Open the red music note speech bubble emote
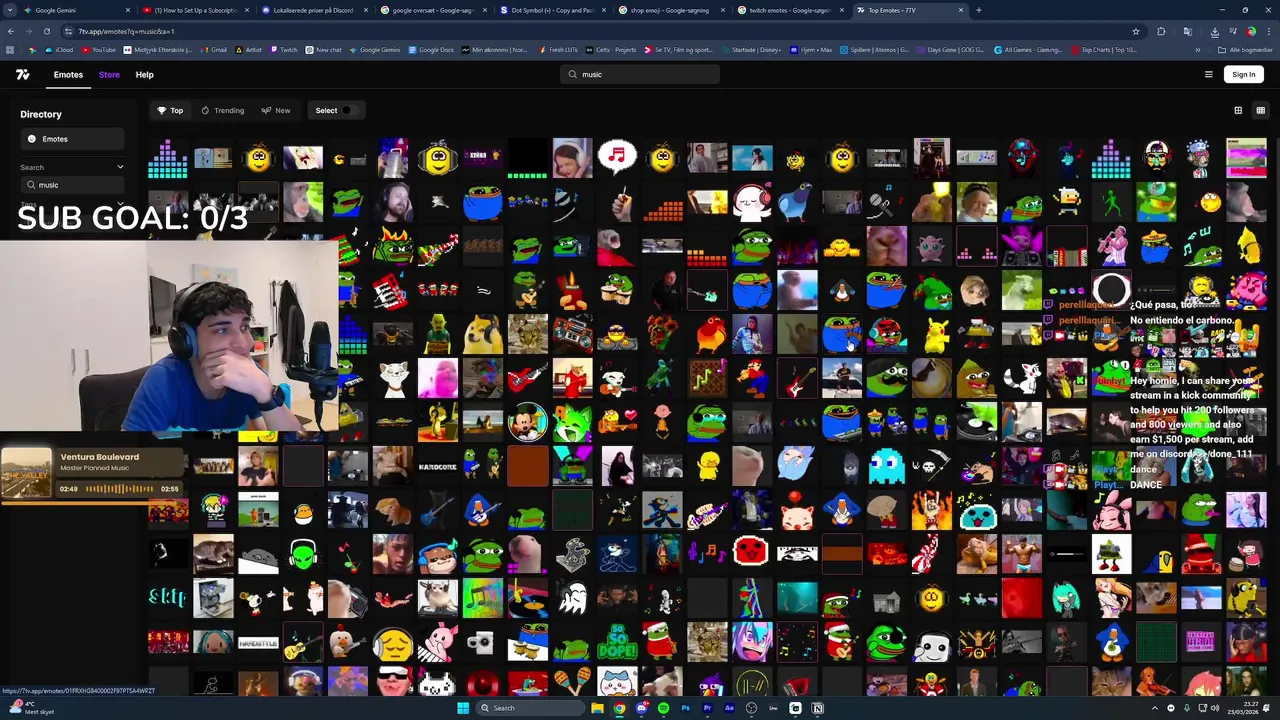 (617, 157)
